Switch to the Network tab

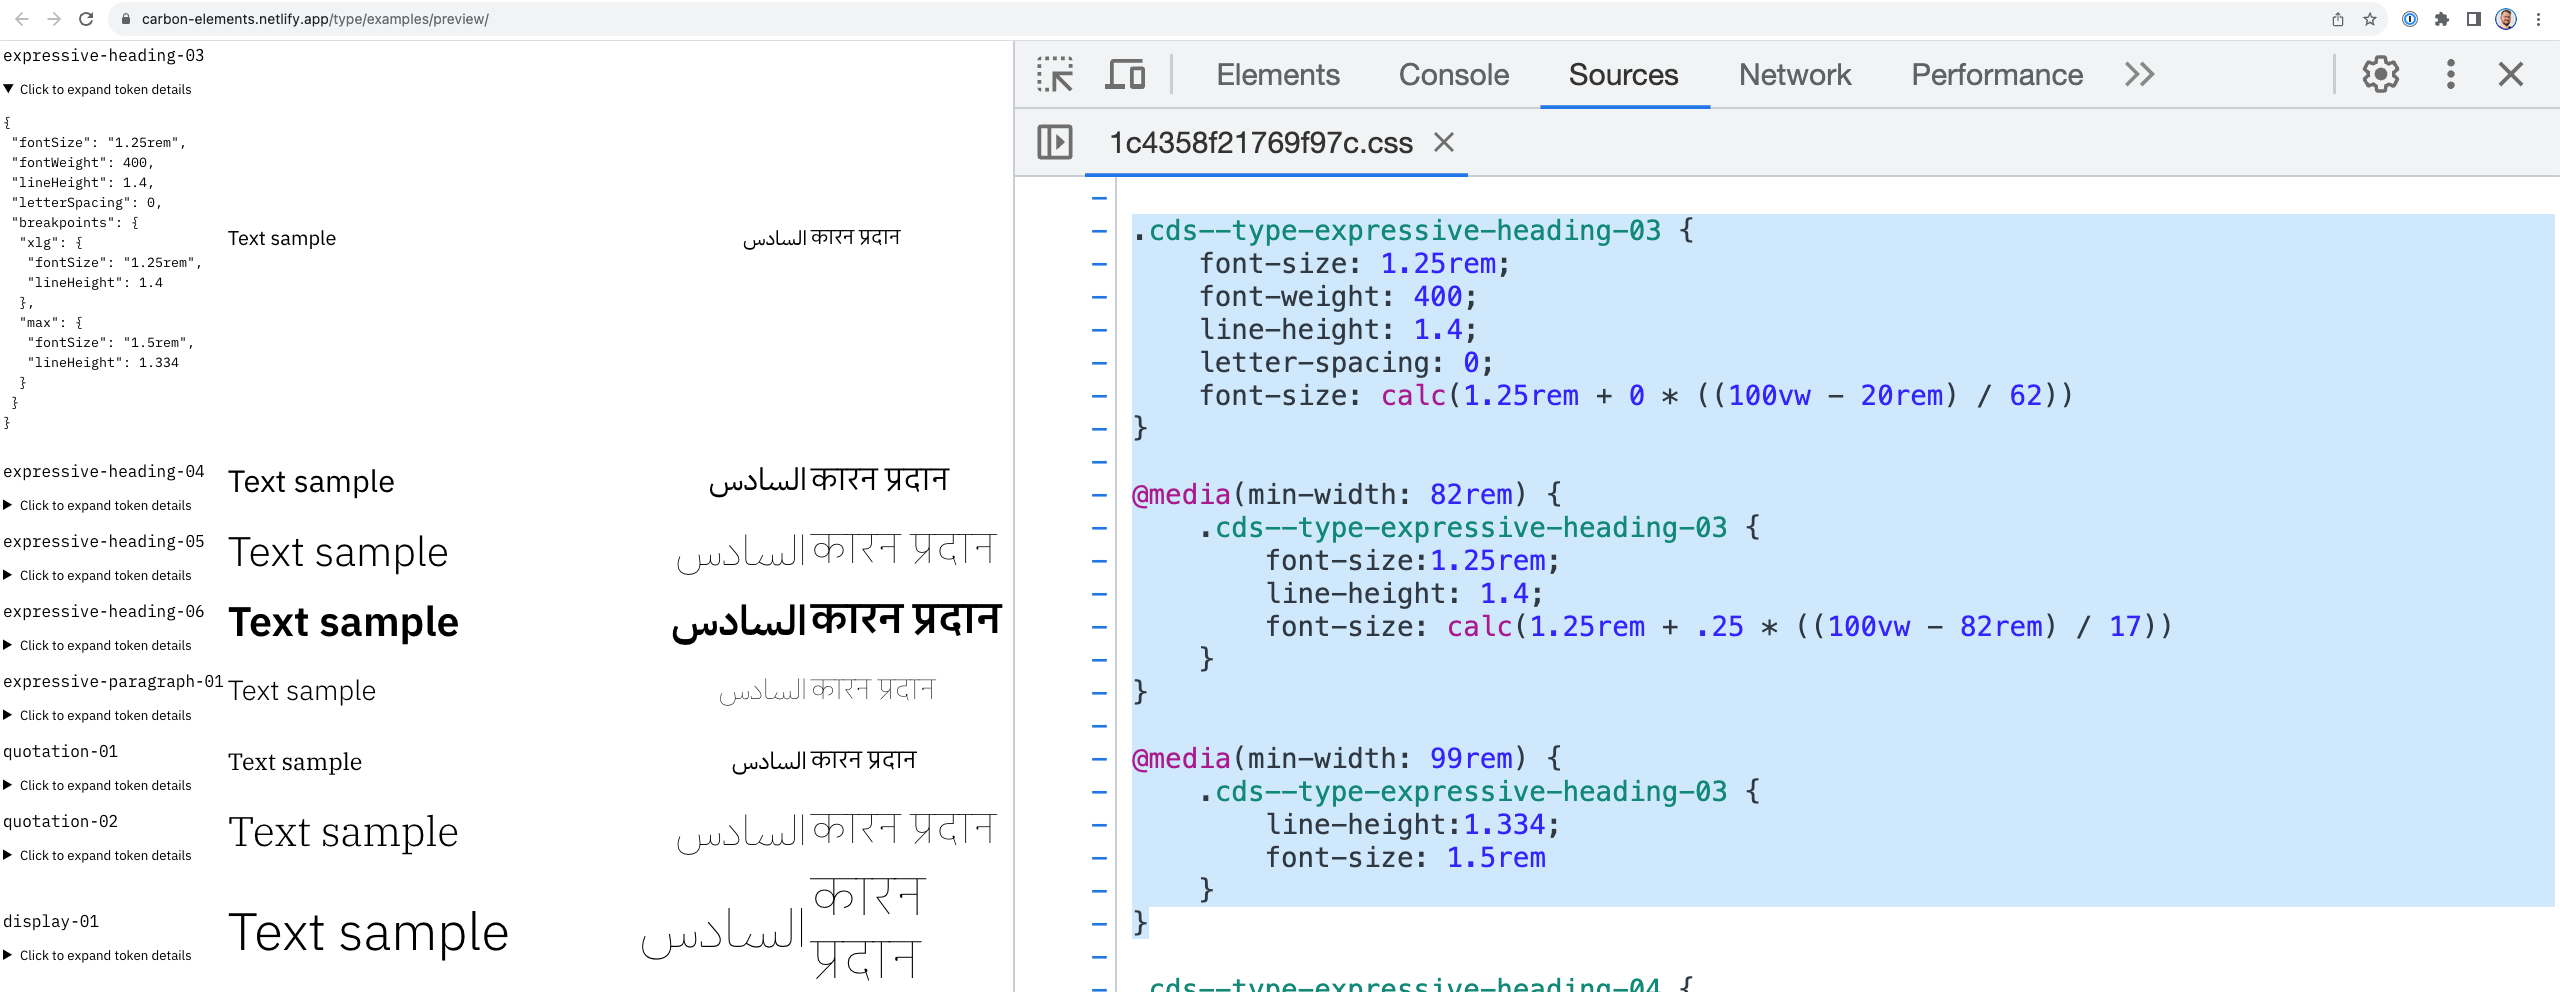click(x=1794, y=74)
